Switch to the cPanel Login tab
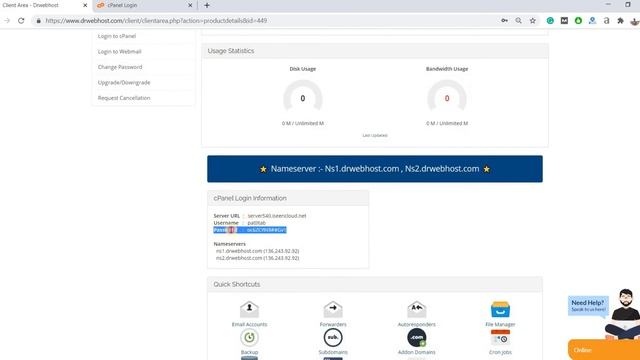This screenshot has height=360, width=640. point(144,5)
